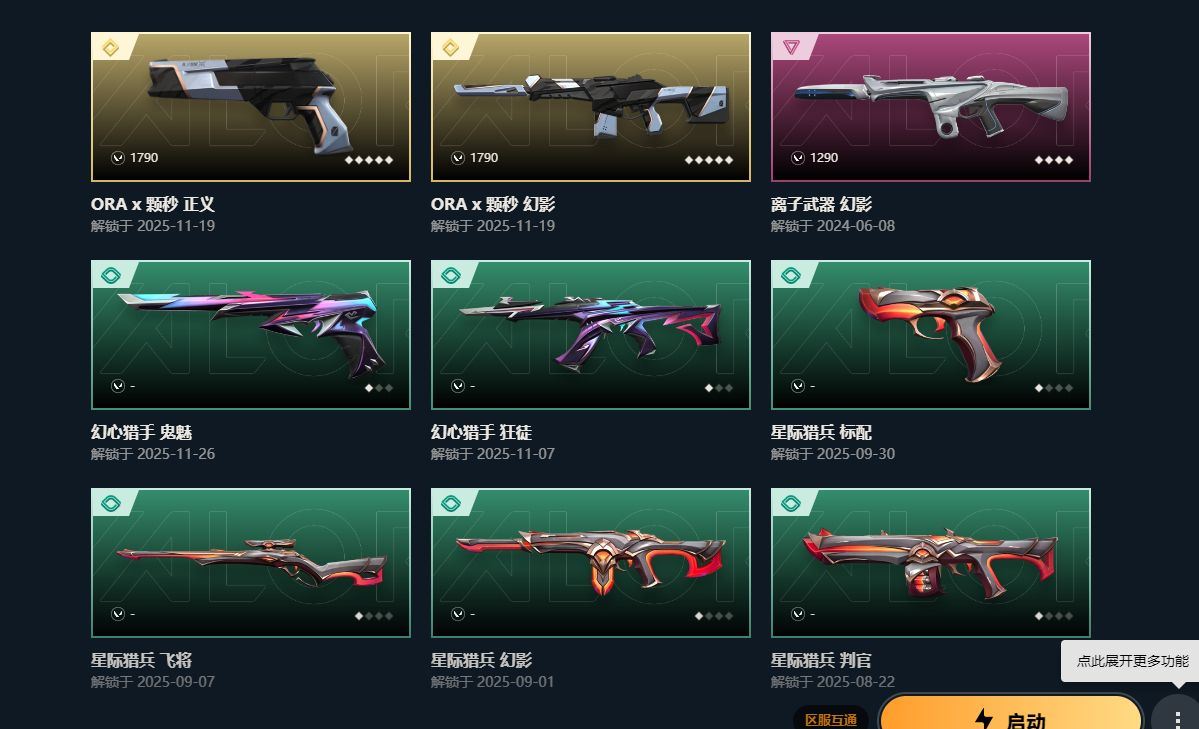The height and width of the screenshot is (729, 1199).
Task: Click the lightning bolt icon on 启动 button
Action: tap(984, 719)
